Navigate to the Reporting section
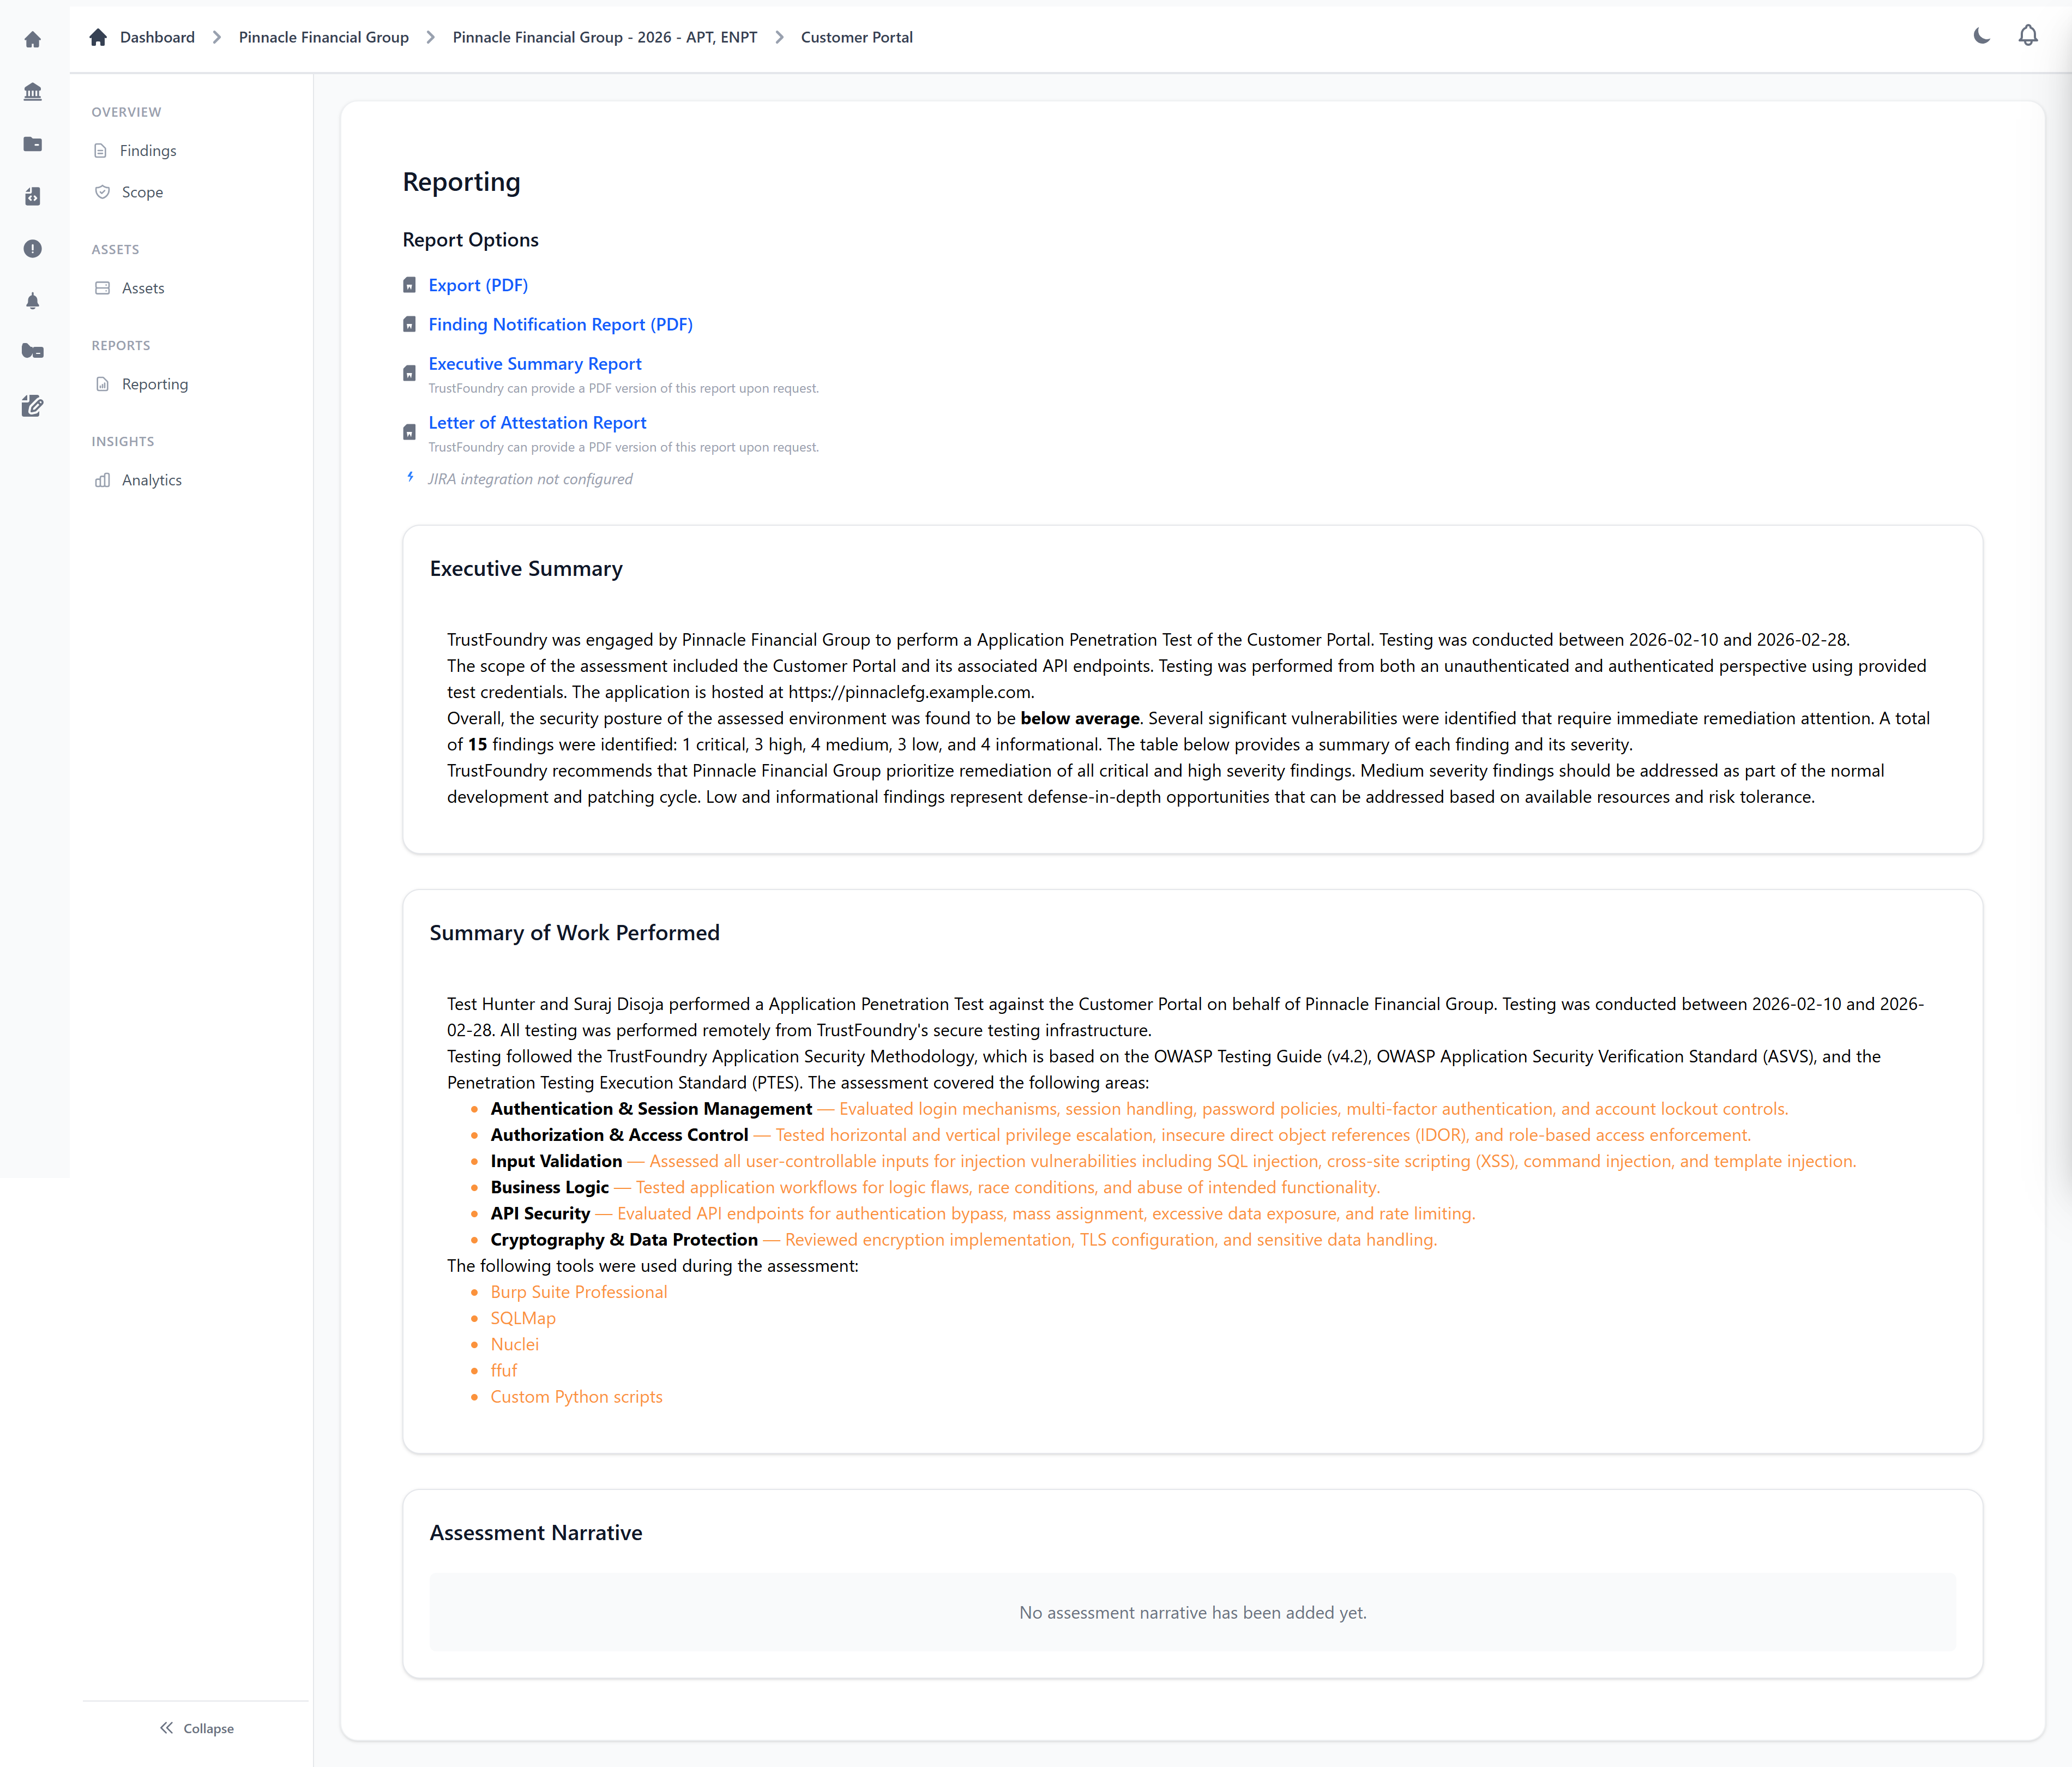Image resolution: width=2072 pixels, height=1767 pixels. click(155, 383)
